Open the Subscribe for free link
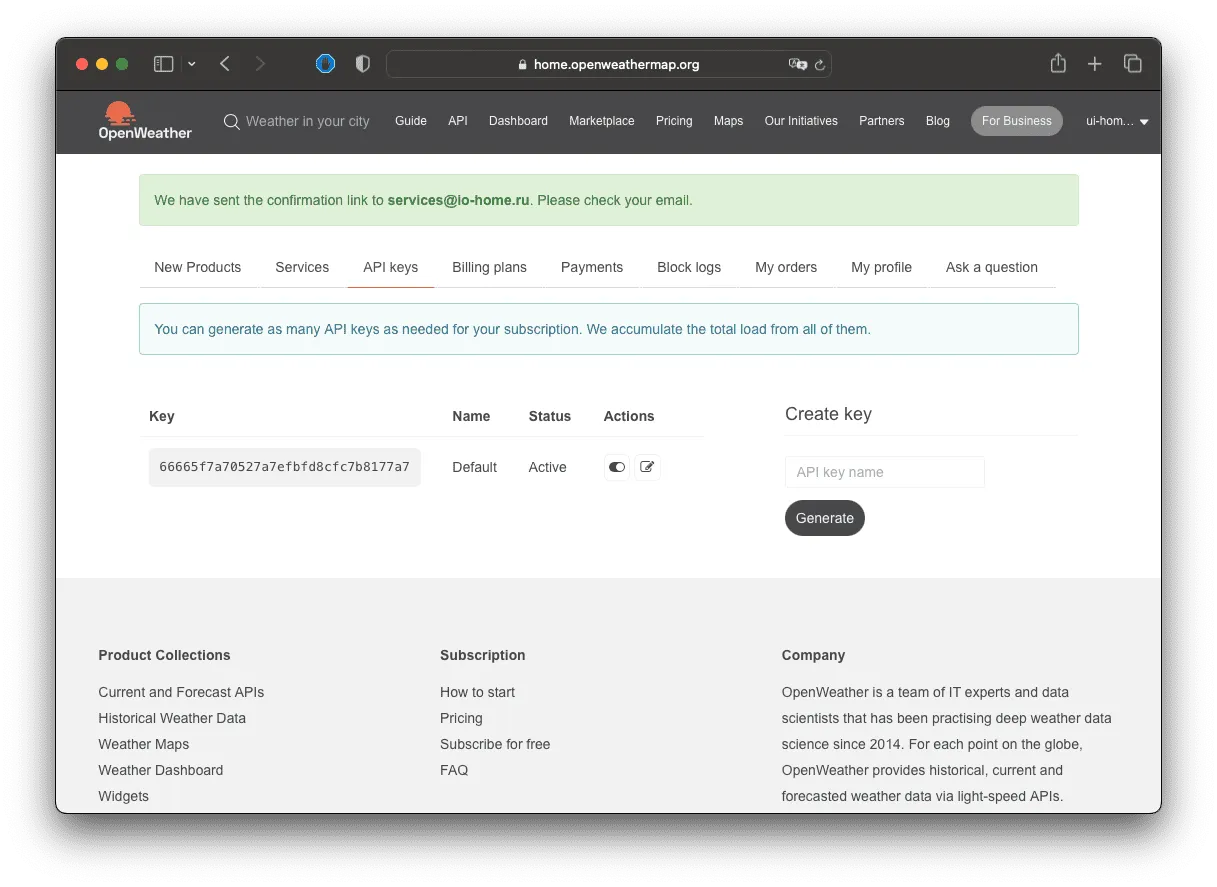This screenshot has height=887, width=1217. click(495, 744)
